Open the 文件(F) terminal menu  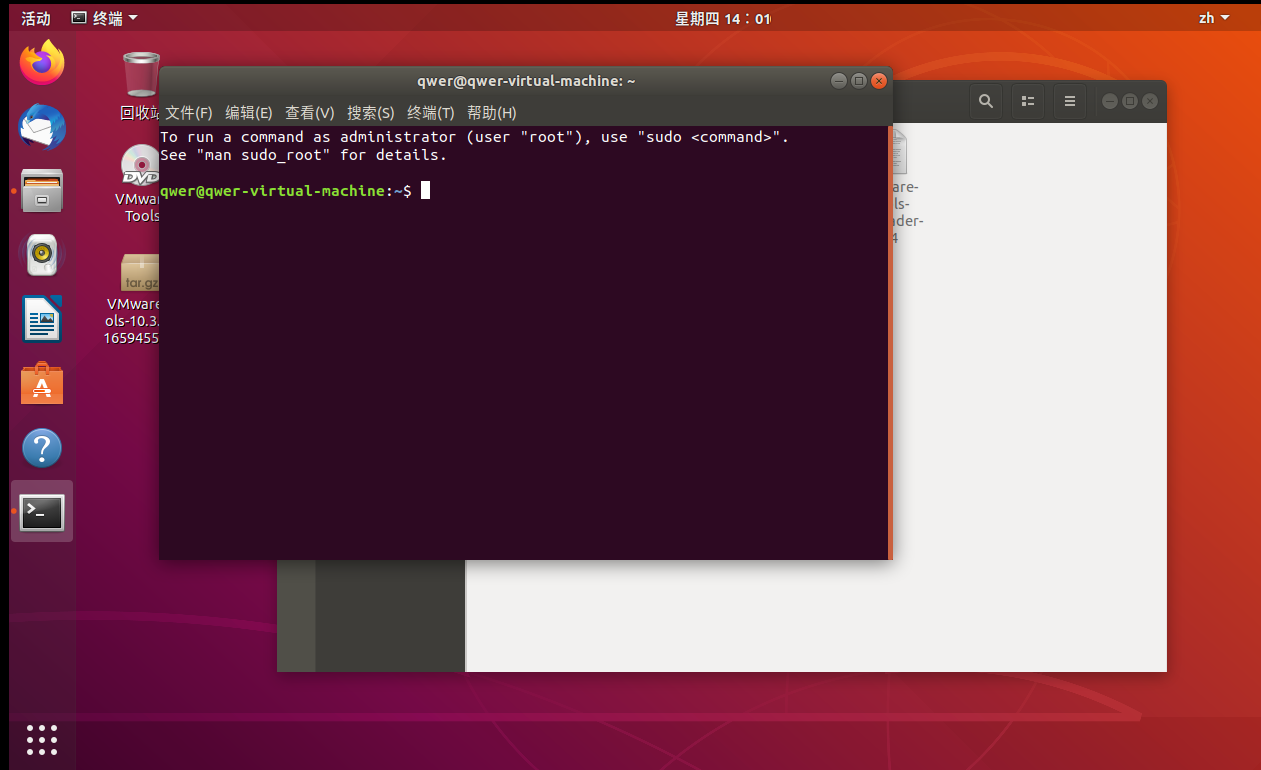click(x=189, y=113)
